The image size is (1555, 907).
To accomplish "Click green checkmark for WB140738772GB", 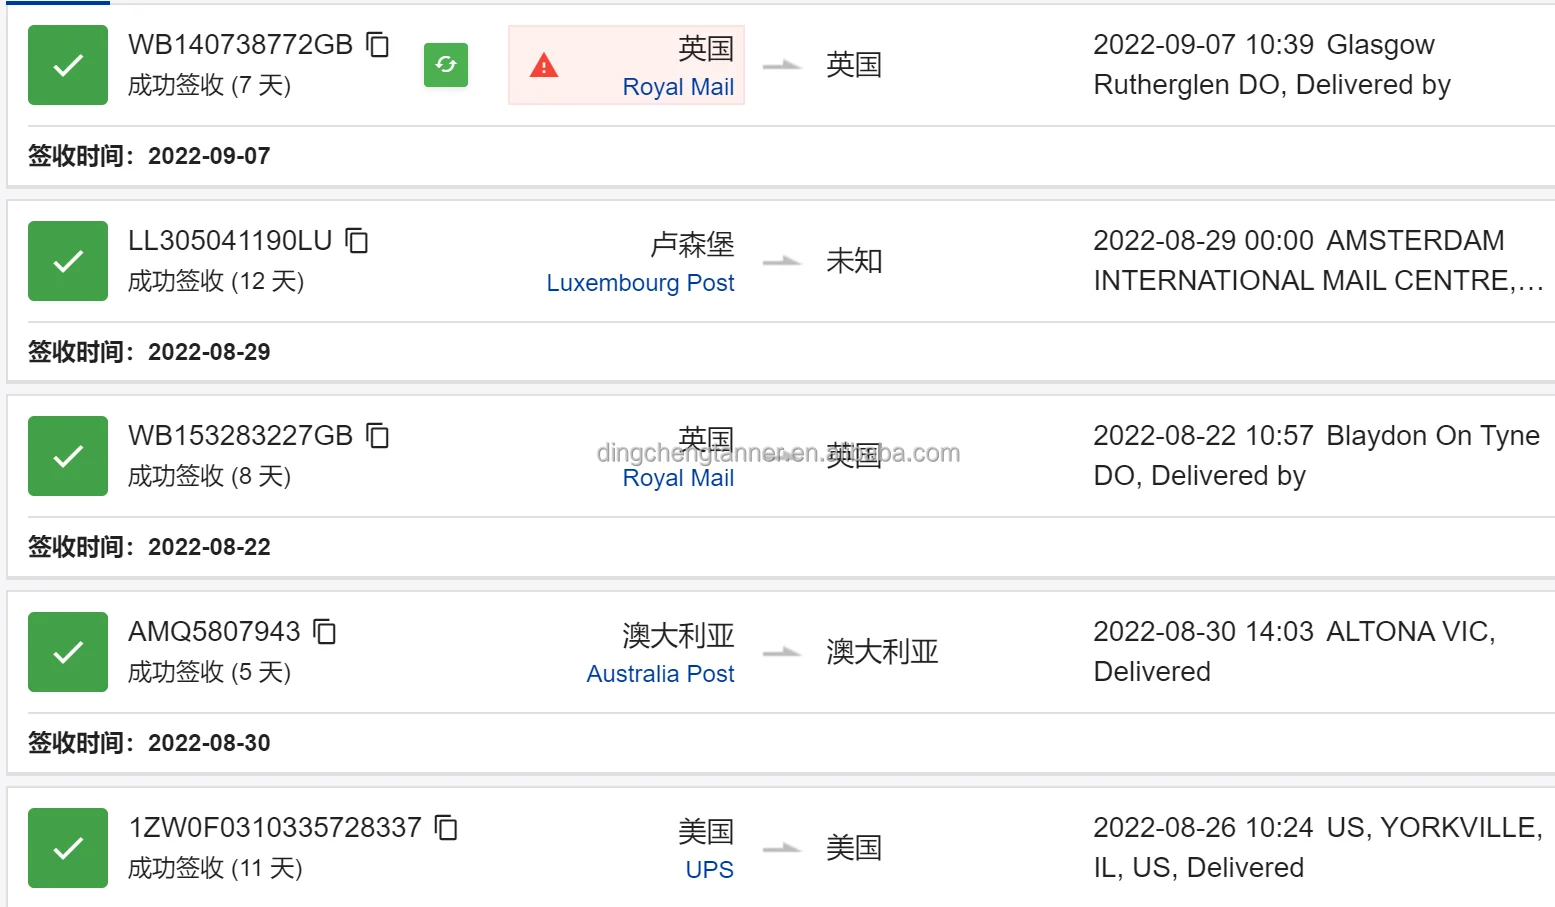I will click(68, 65).
